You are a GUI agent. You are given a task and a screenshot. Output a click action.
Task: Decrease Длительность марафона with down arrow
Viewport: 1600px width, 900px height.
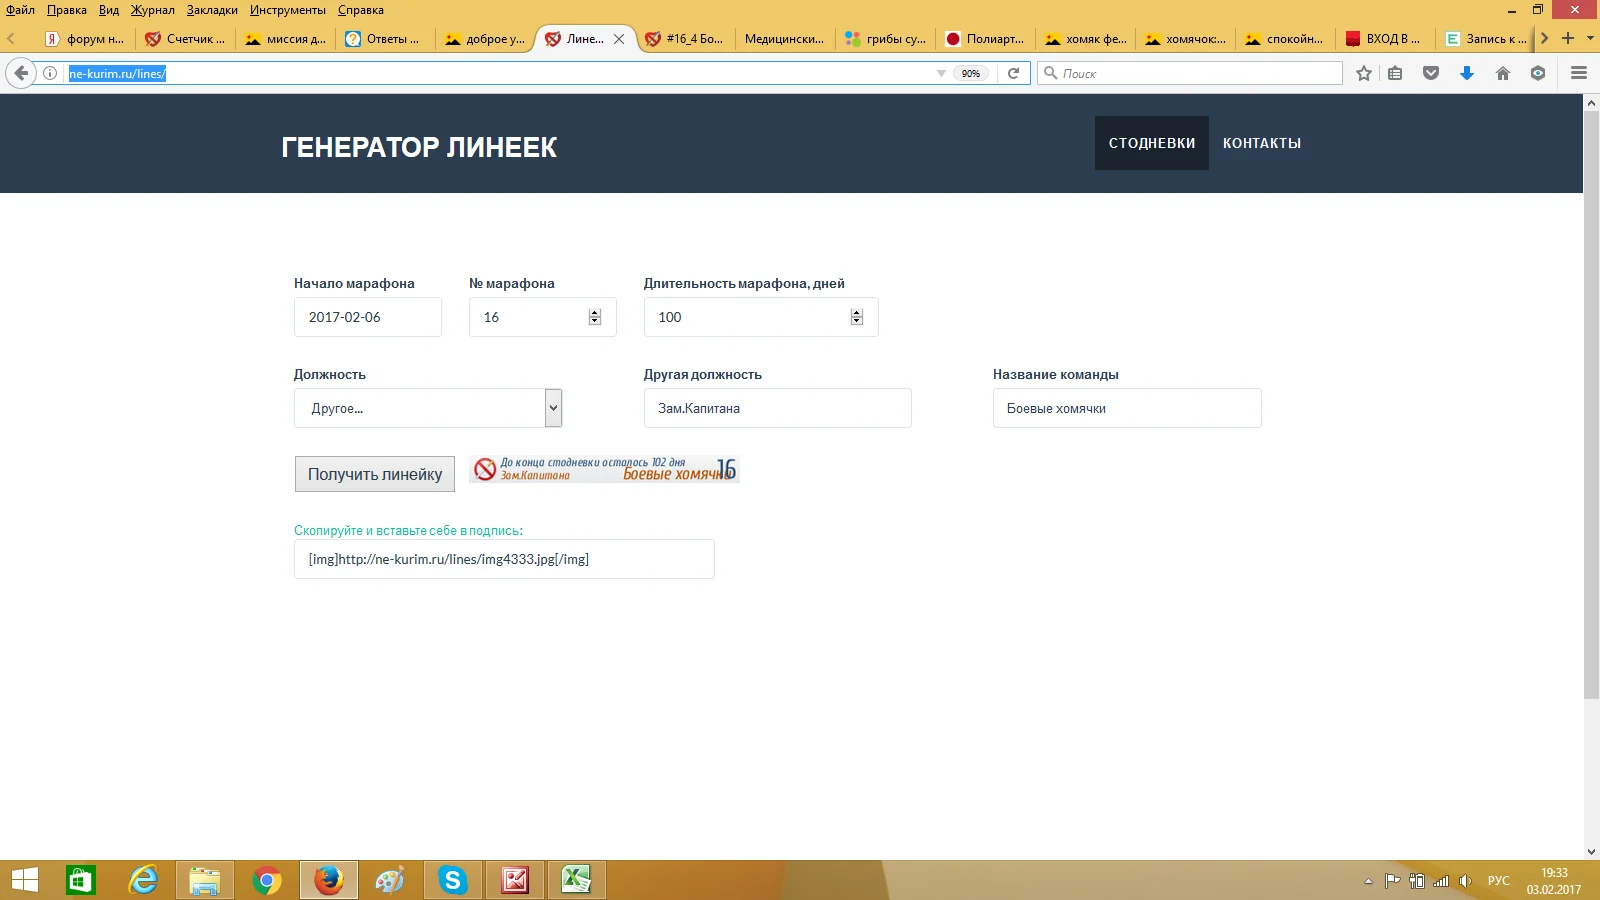click(856, 321)
